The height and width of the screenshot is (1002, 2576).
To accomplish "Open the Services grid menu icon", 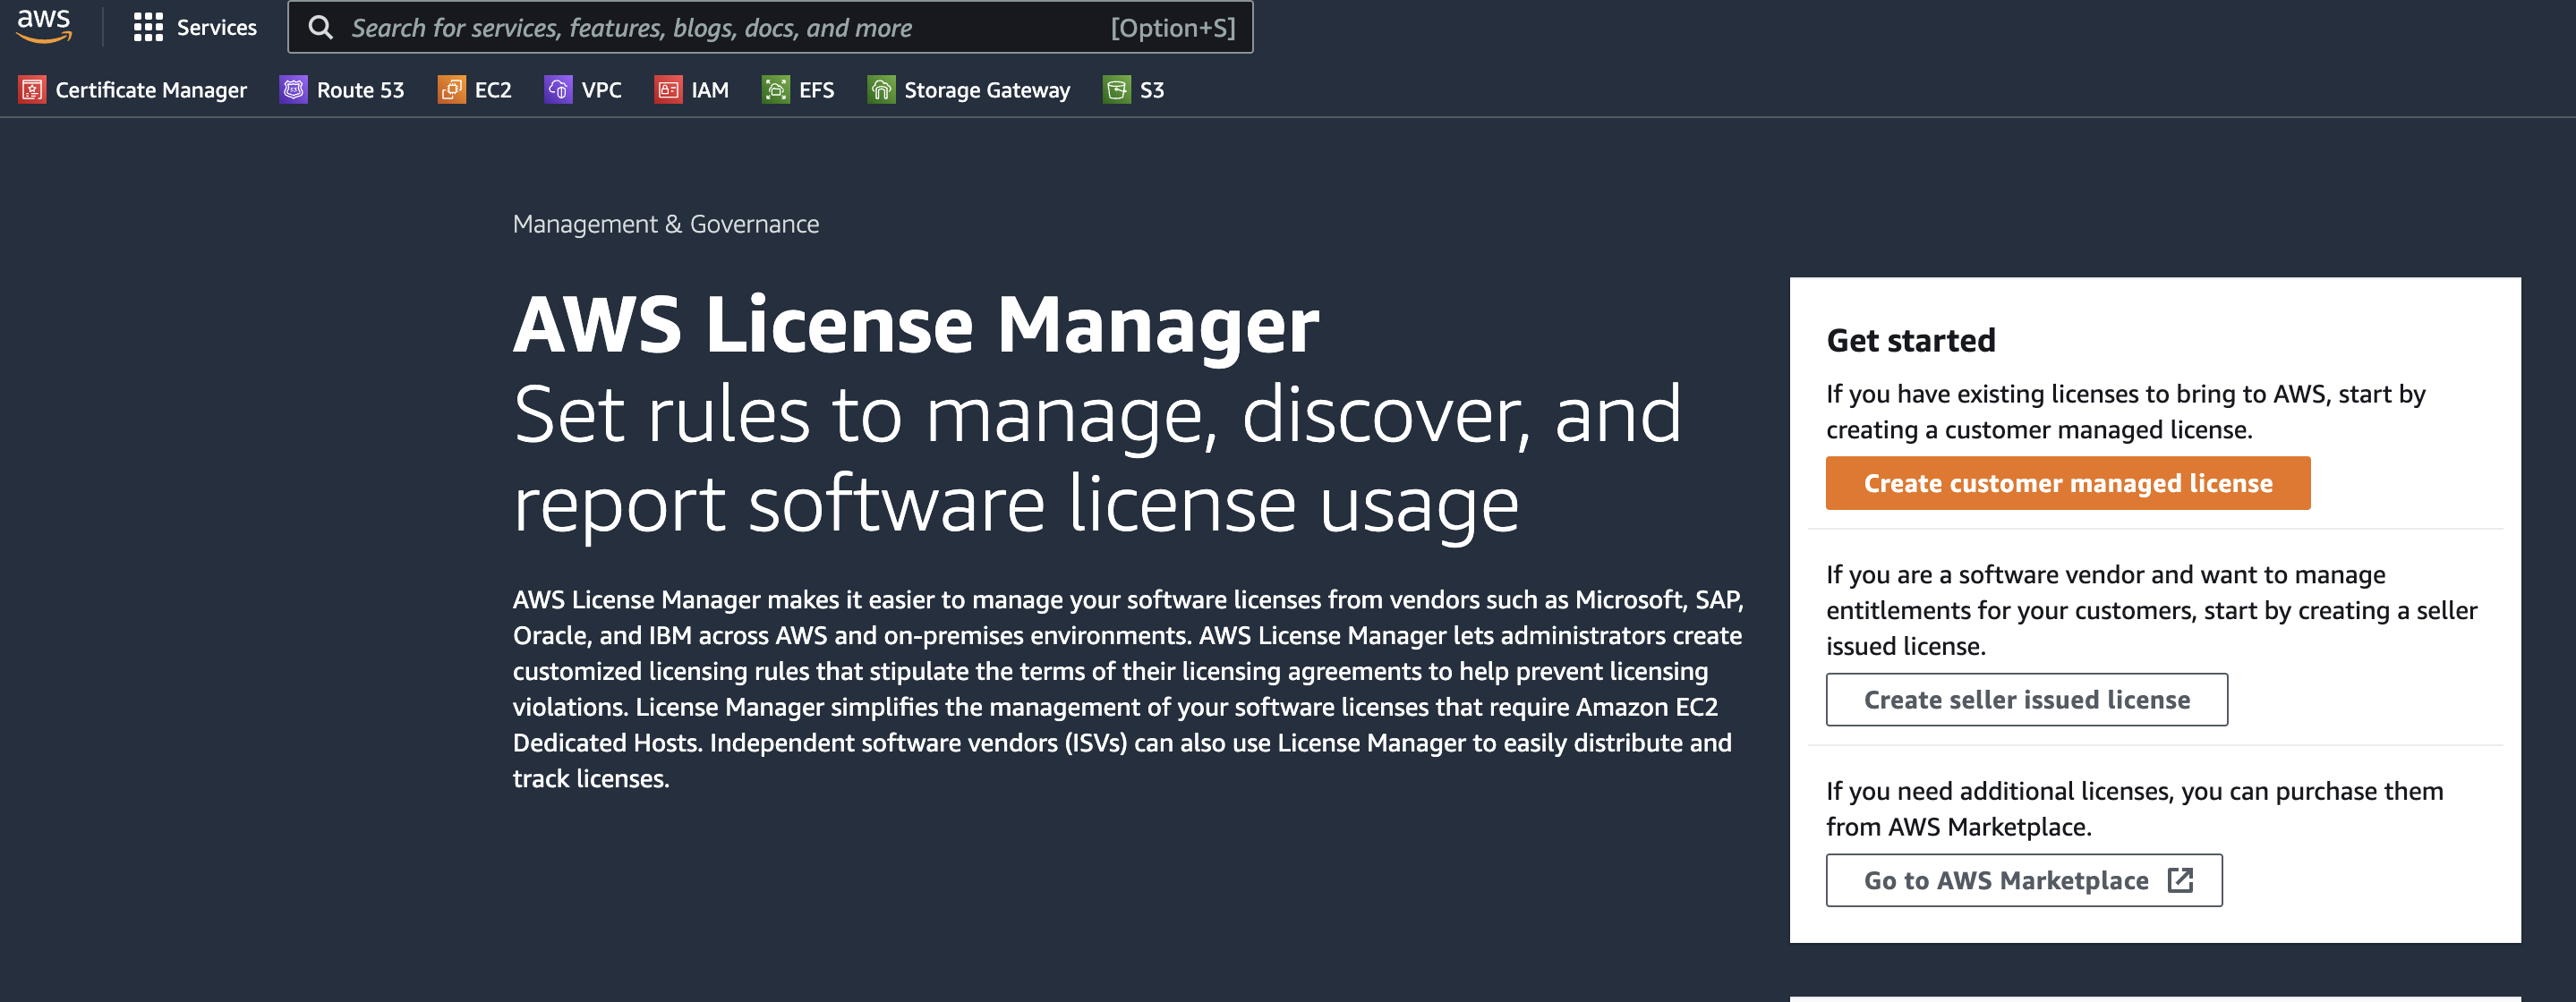I will tap(148, 27).
